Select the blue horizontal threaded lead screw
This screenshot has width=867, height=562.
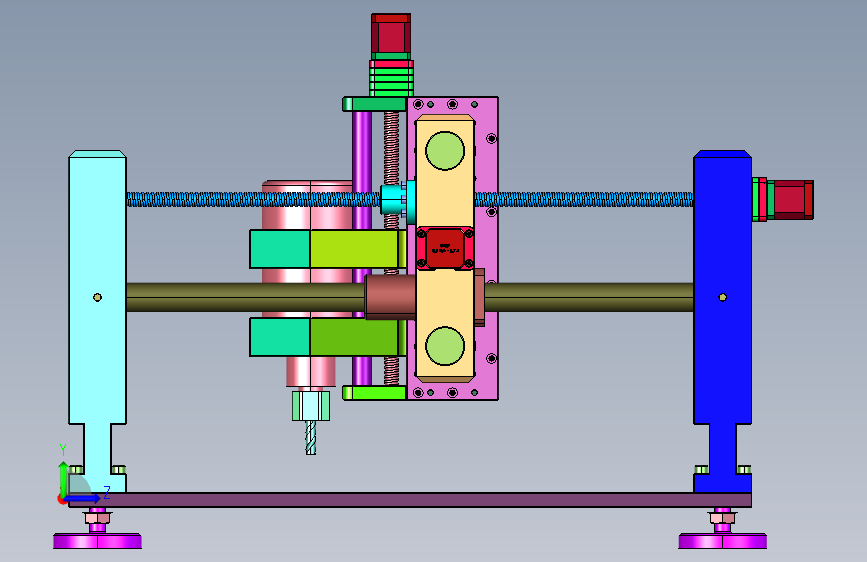pyautogui.click(x=253, y=199)
